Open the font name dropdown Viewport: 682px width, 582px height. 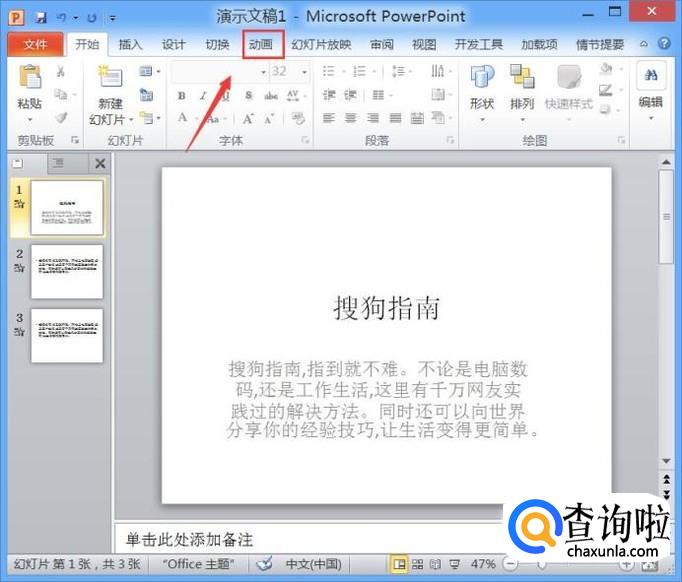263,72
